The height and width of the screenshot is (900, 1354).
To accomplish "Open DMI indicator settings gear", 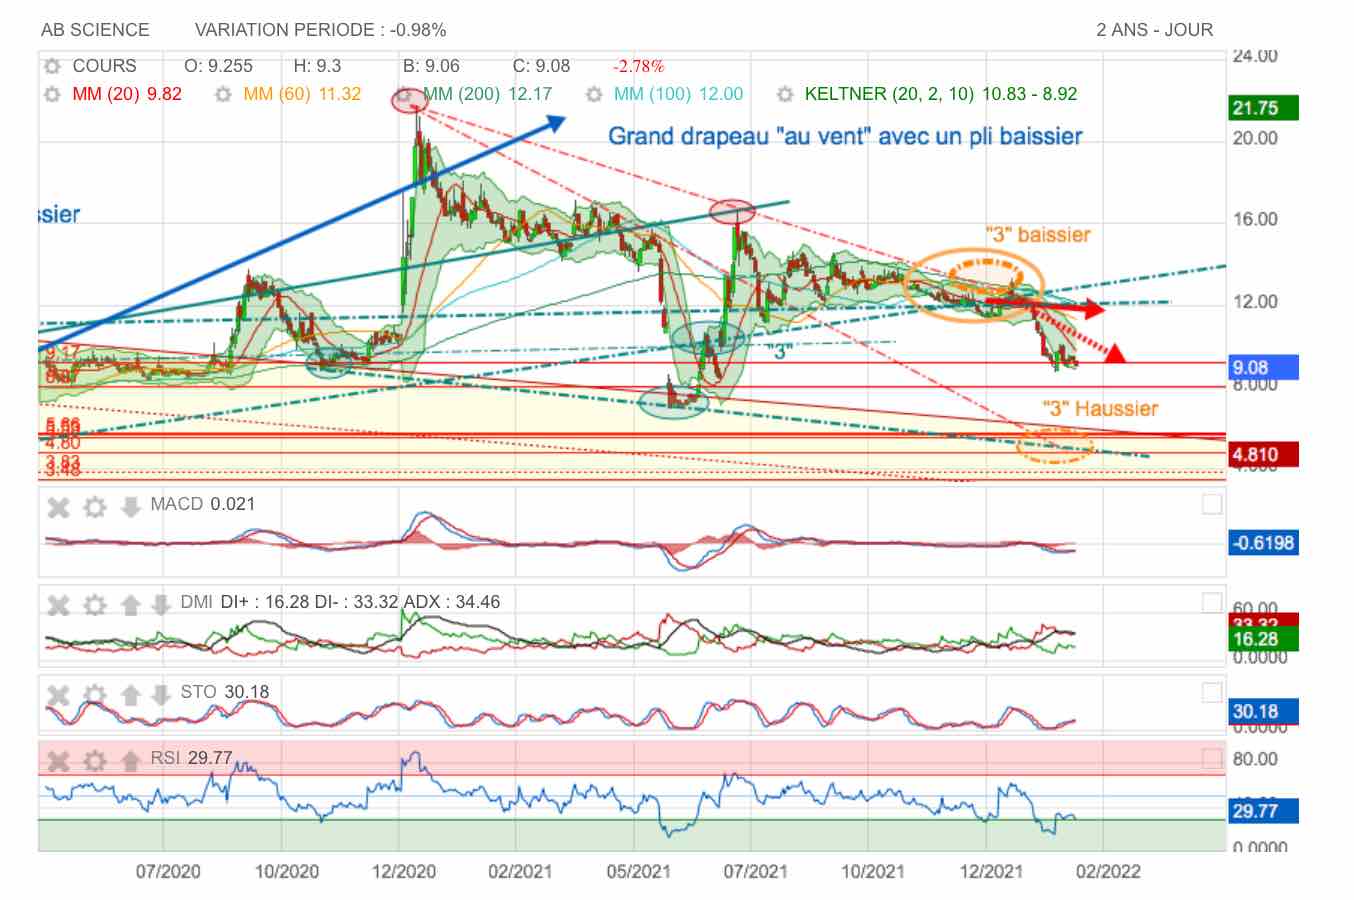I will (94, 605).
